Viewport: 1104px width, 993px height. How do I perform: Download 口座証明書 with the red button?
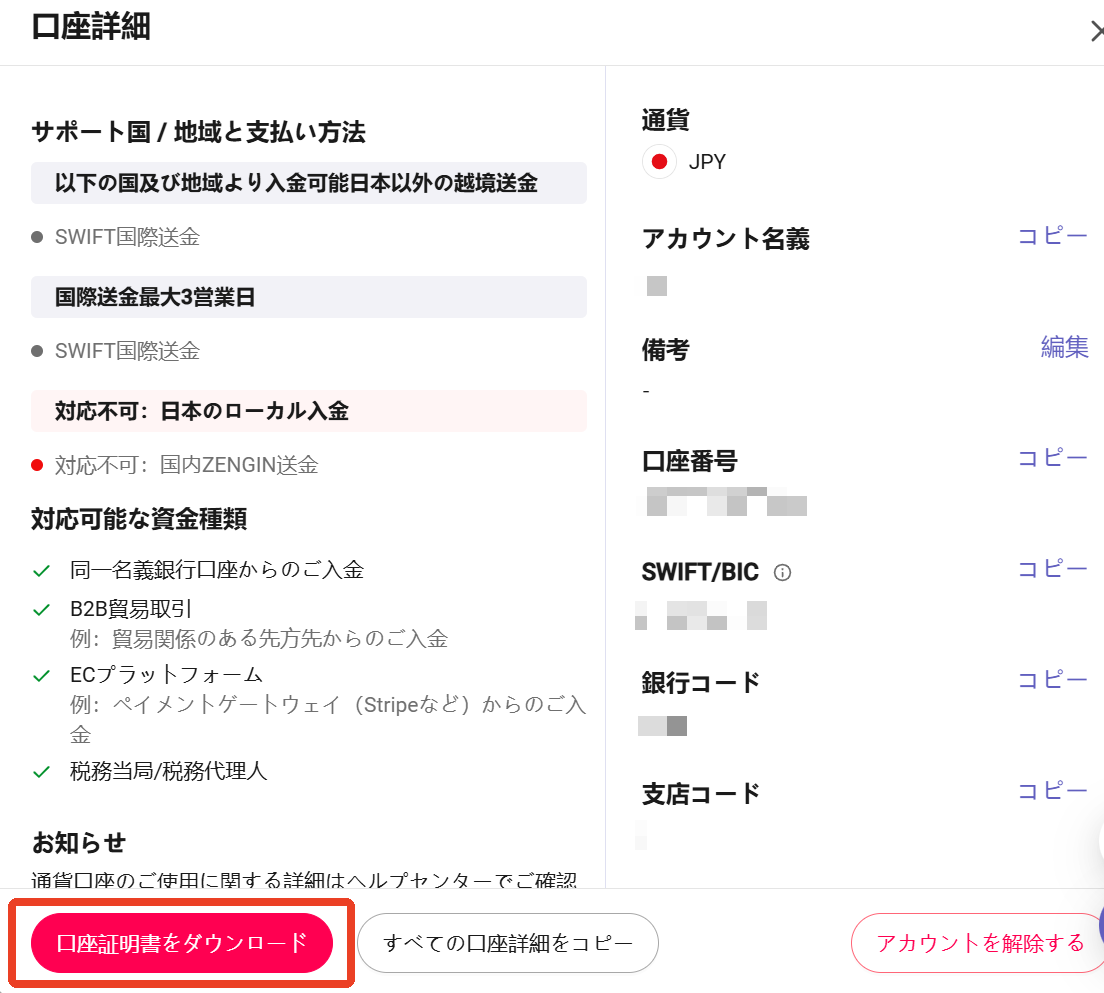click(x=182, y=943)
